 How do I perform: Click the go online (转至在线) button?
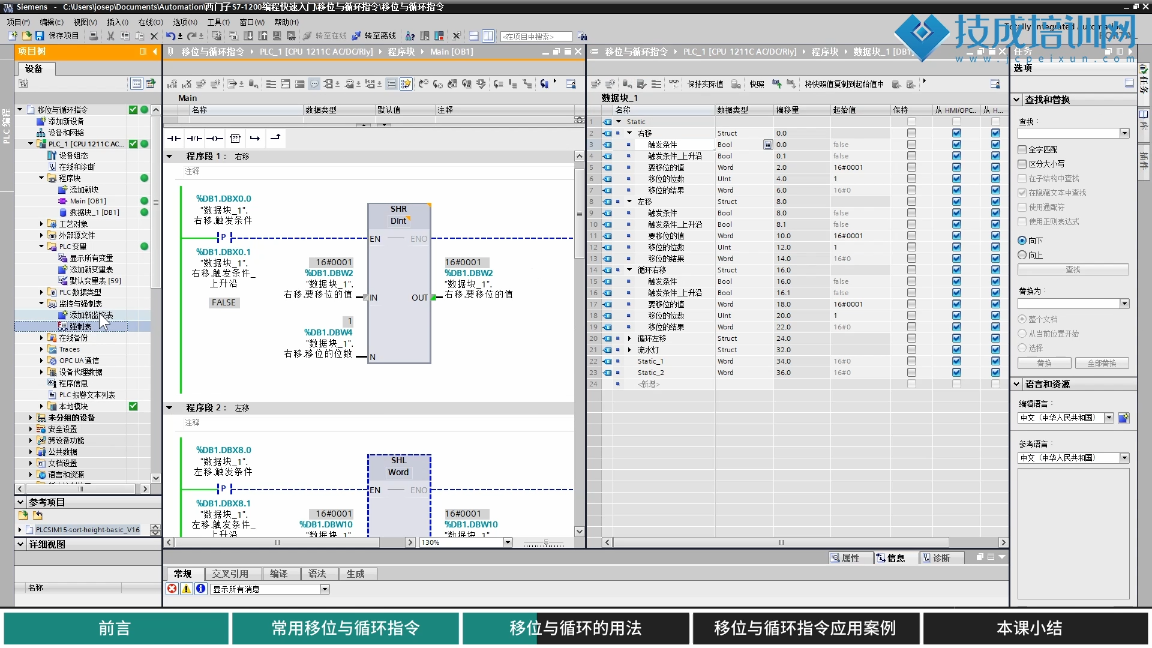coord(324,35)
